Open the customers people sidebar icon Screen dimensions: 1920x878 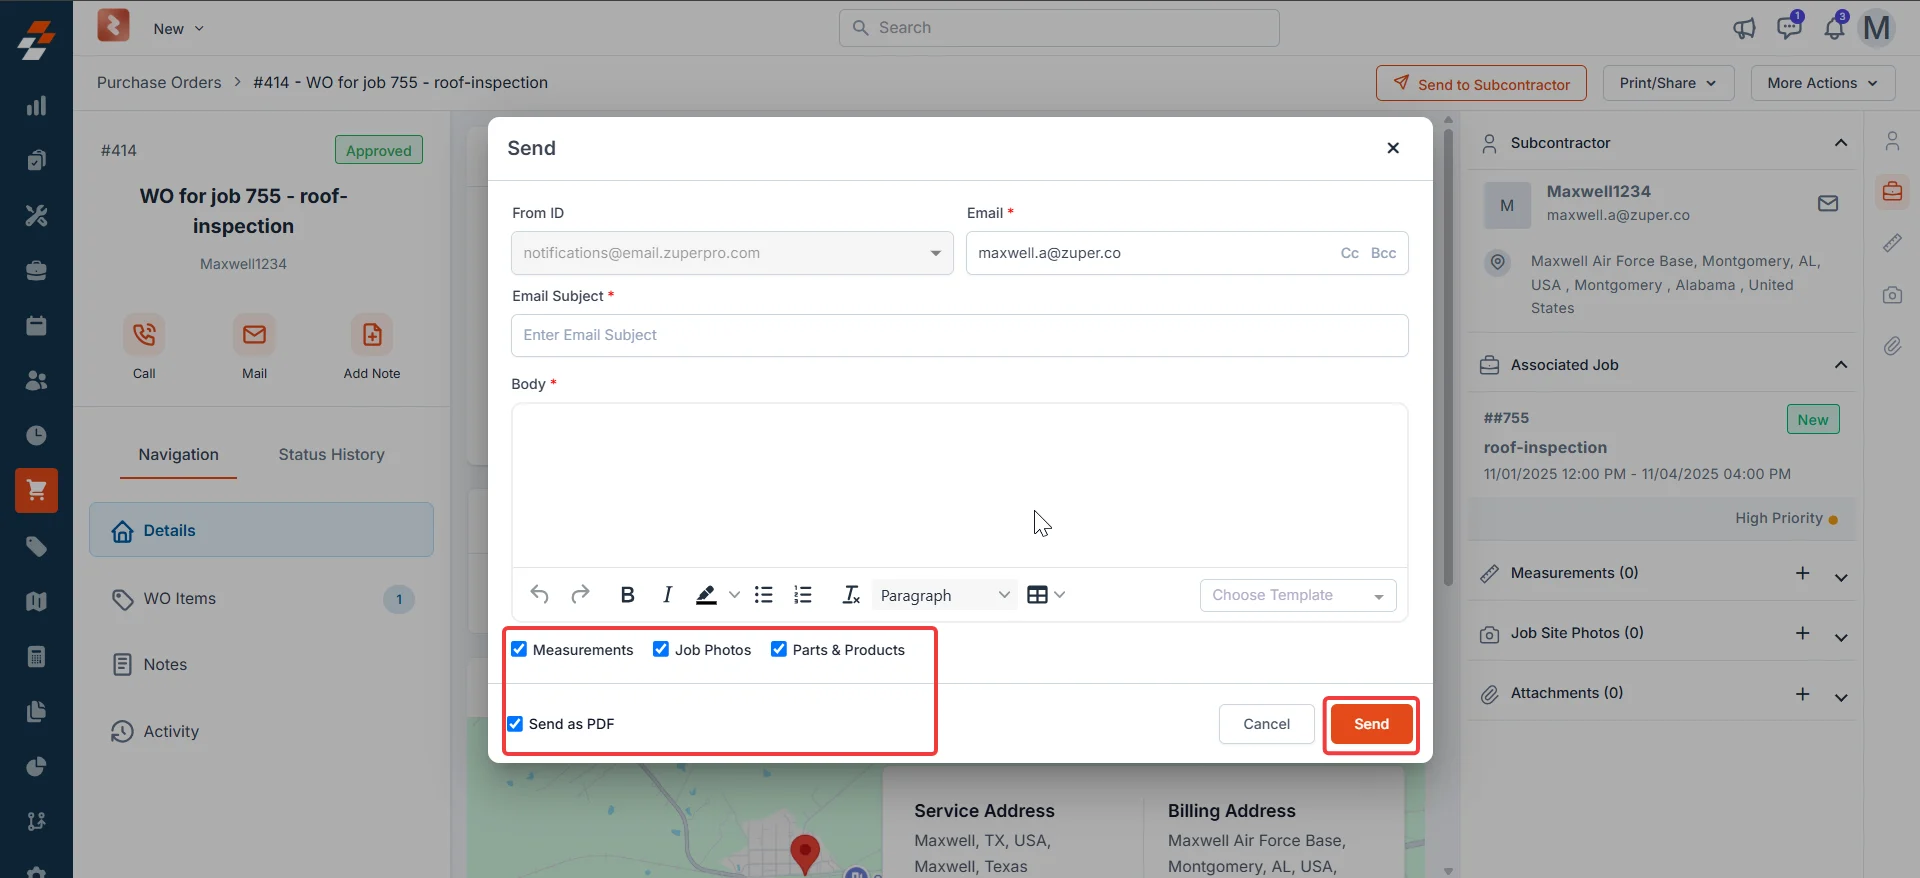pyautogui.click(x=36, y=380)
